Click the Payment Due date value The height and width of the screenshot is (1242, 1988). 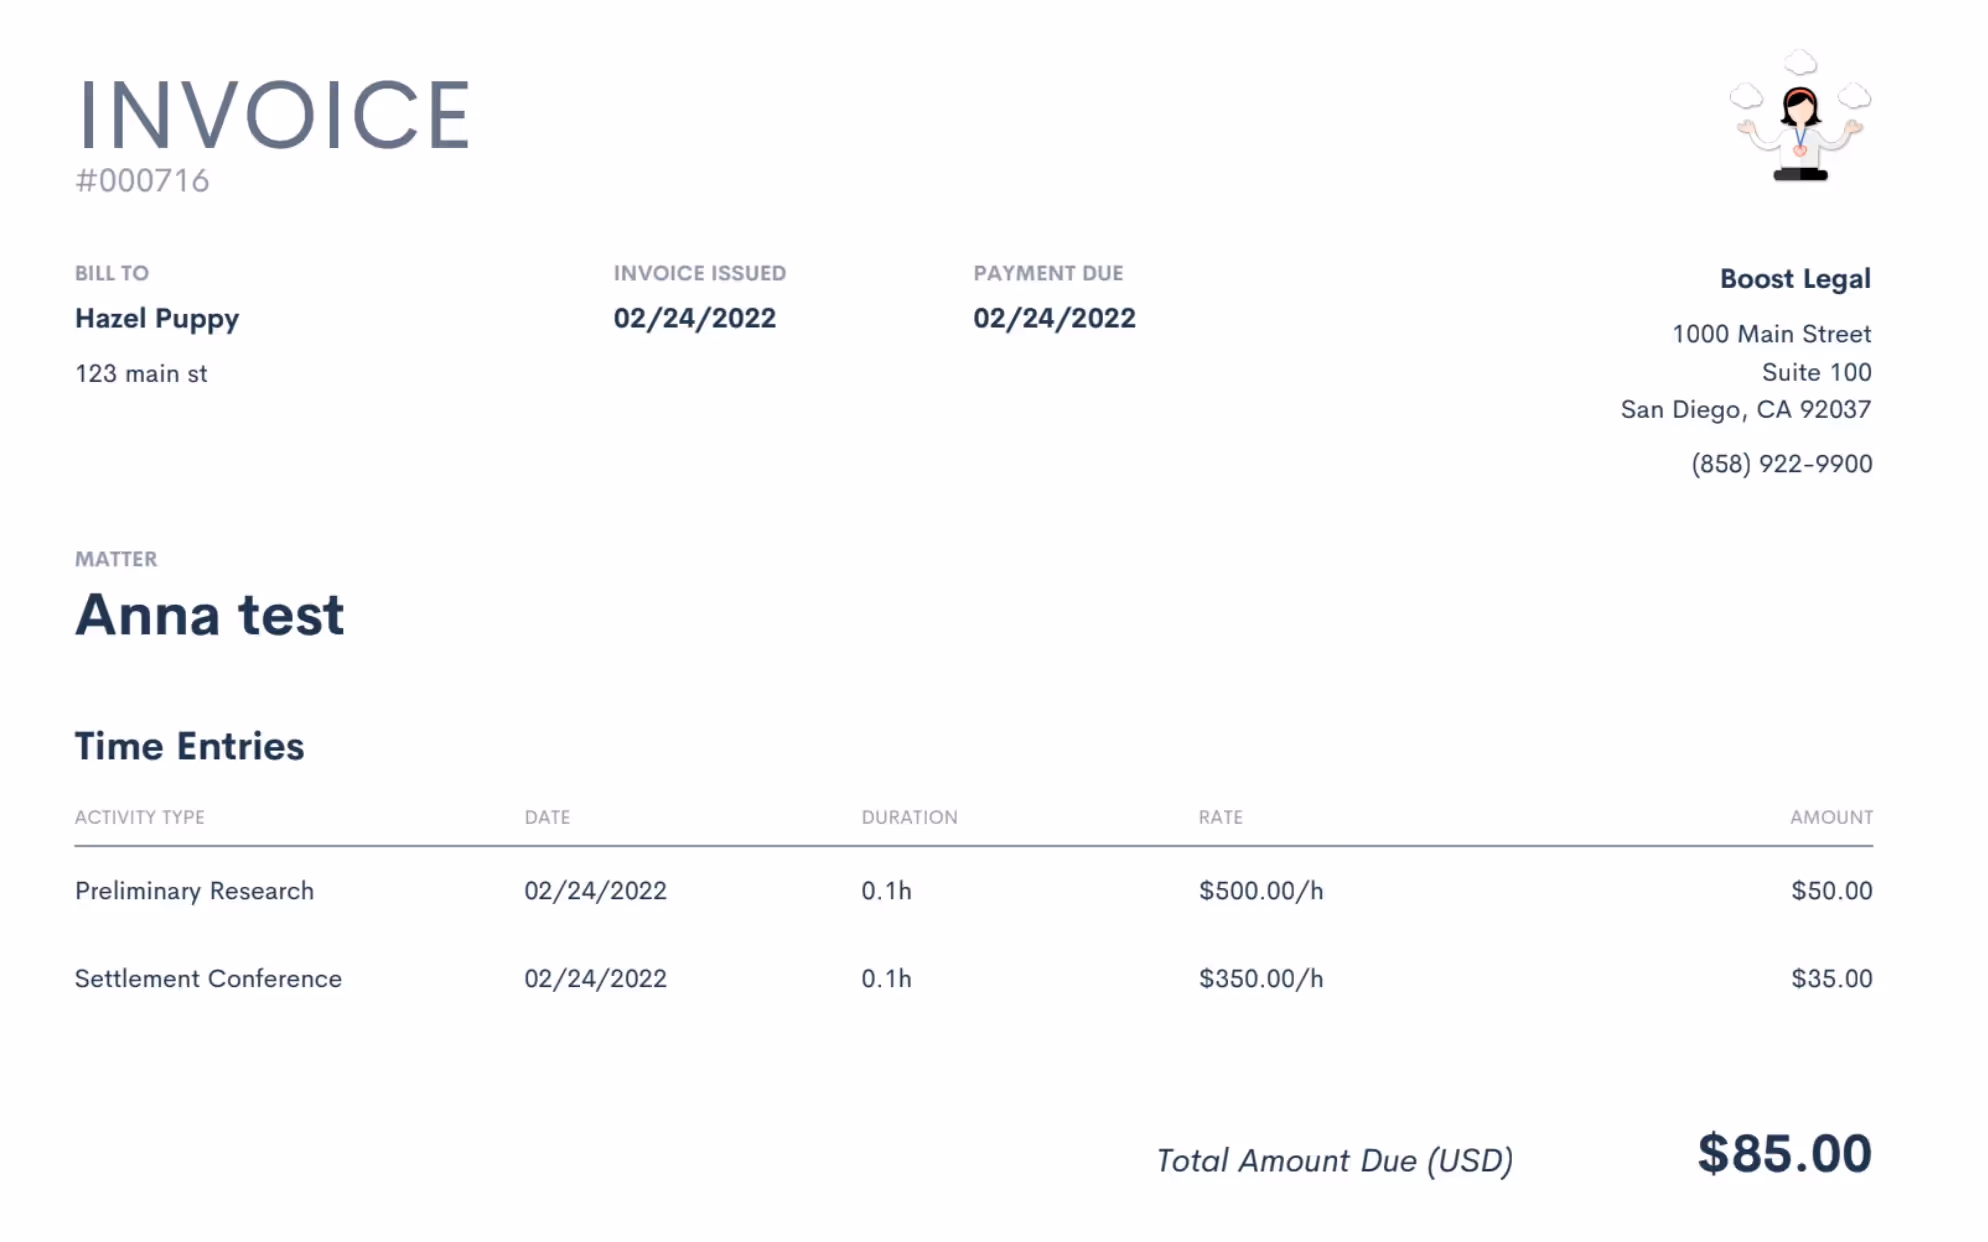tap(1054, 319)
